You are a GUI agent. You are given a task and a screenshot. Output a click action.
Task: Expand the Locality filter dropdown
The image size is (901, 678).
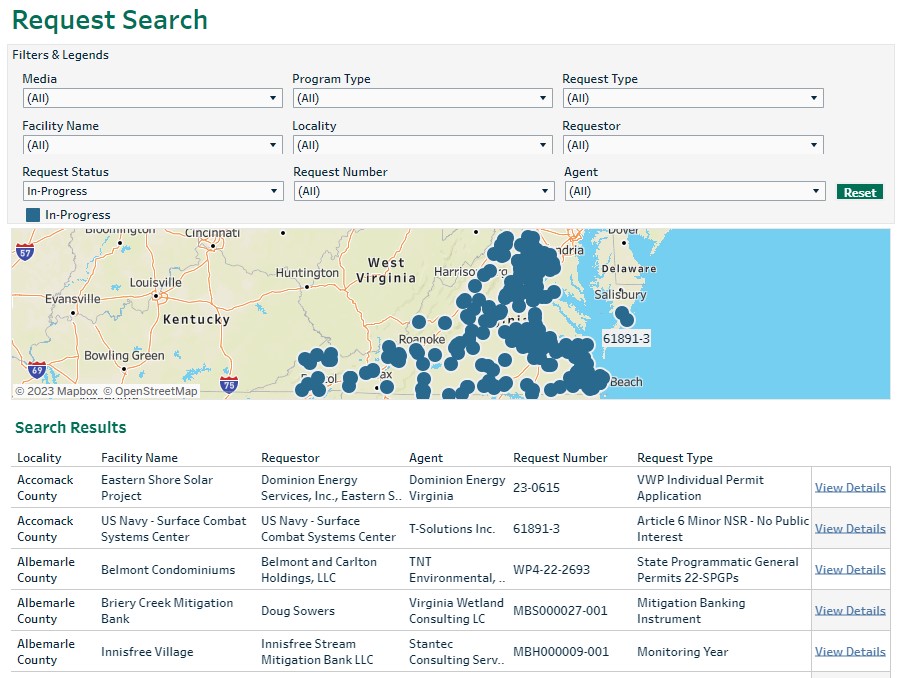[x=422, y=145]
